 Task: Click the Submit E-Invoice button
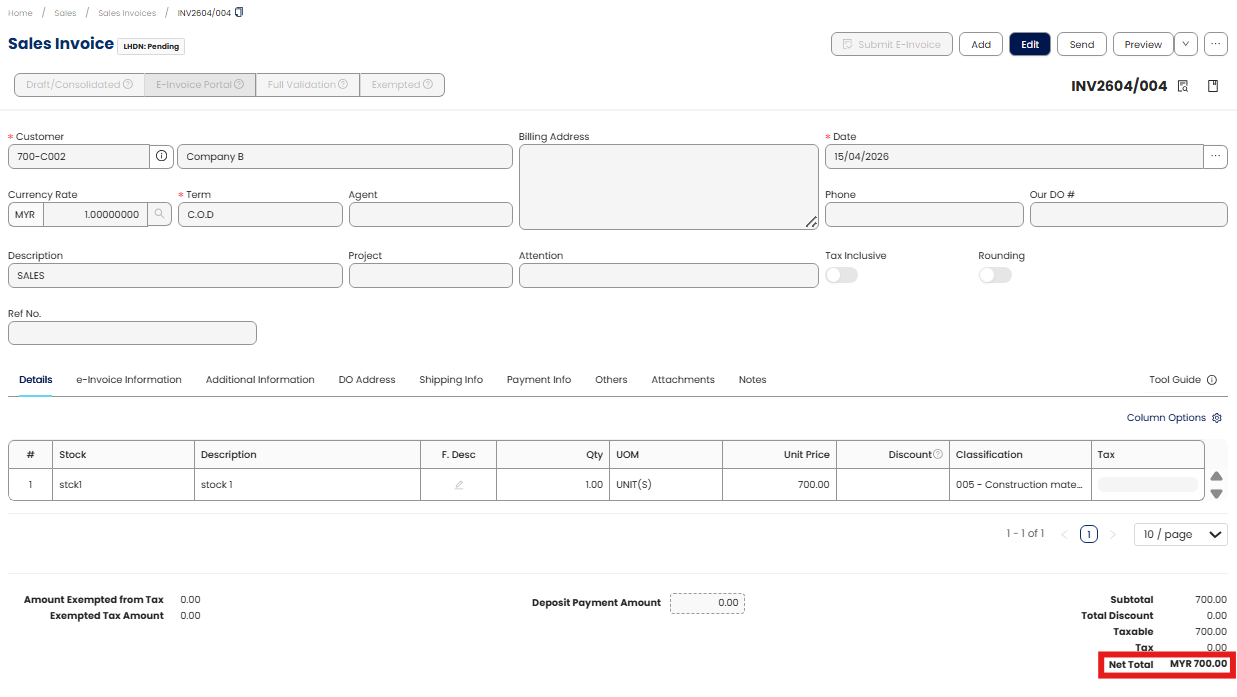point(892,44)
